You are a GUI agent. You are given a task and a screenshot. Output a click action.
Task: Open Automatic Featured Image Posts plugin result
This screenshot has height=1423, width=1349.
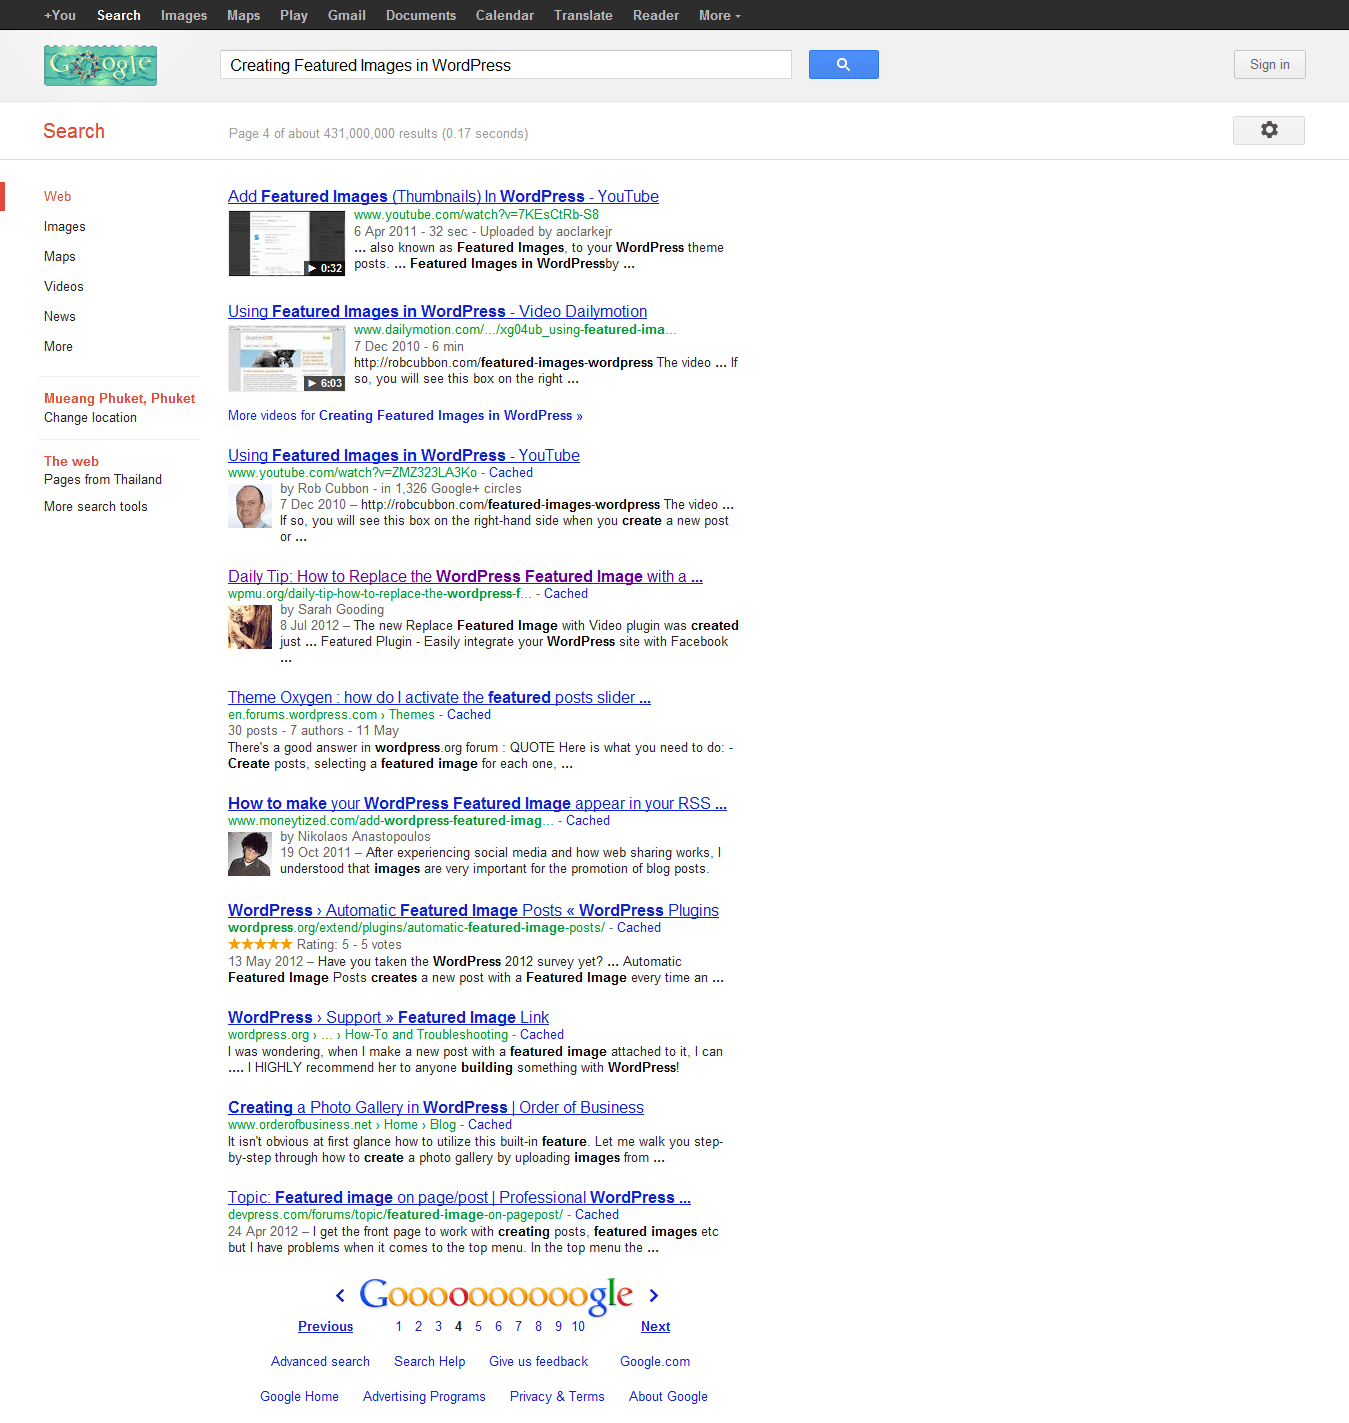[x=473, y=910]
